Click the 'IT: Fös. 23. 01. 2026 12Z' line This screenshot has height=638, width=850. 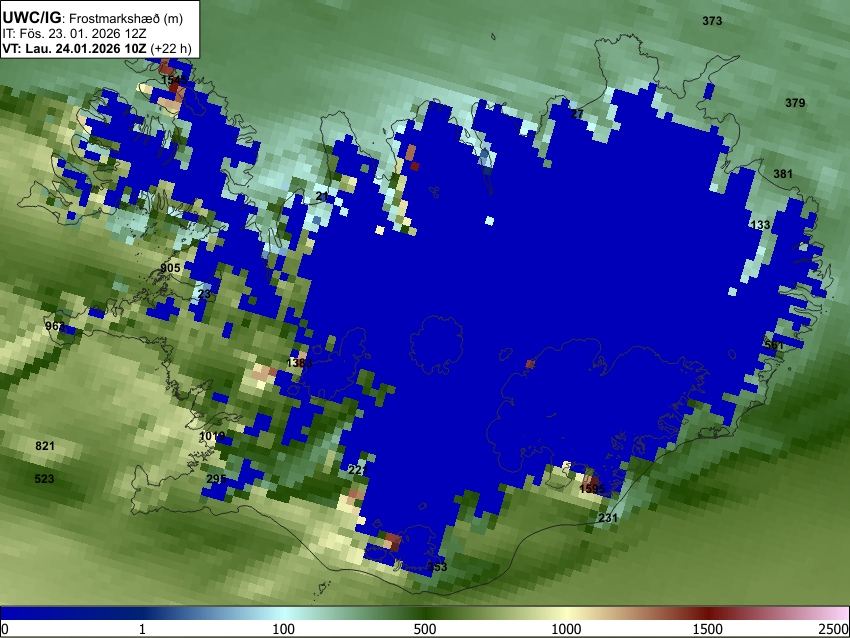pos(74,34)
